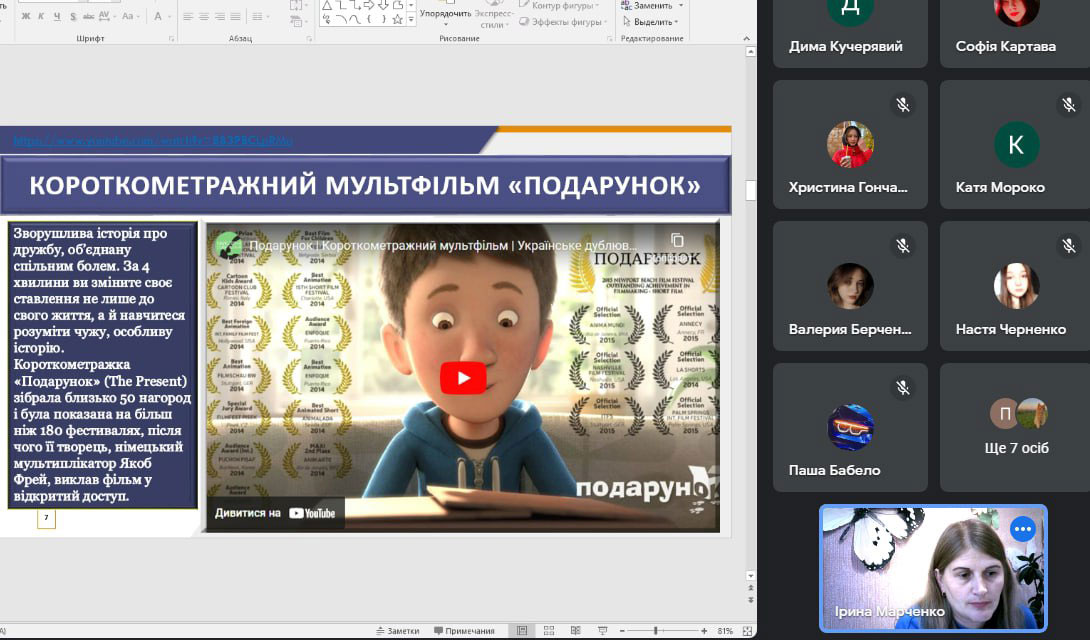Switch to Normal view
Viewport: 1090px width, 640px height.
521,630
